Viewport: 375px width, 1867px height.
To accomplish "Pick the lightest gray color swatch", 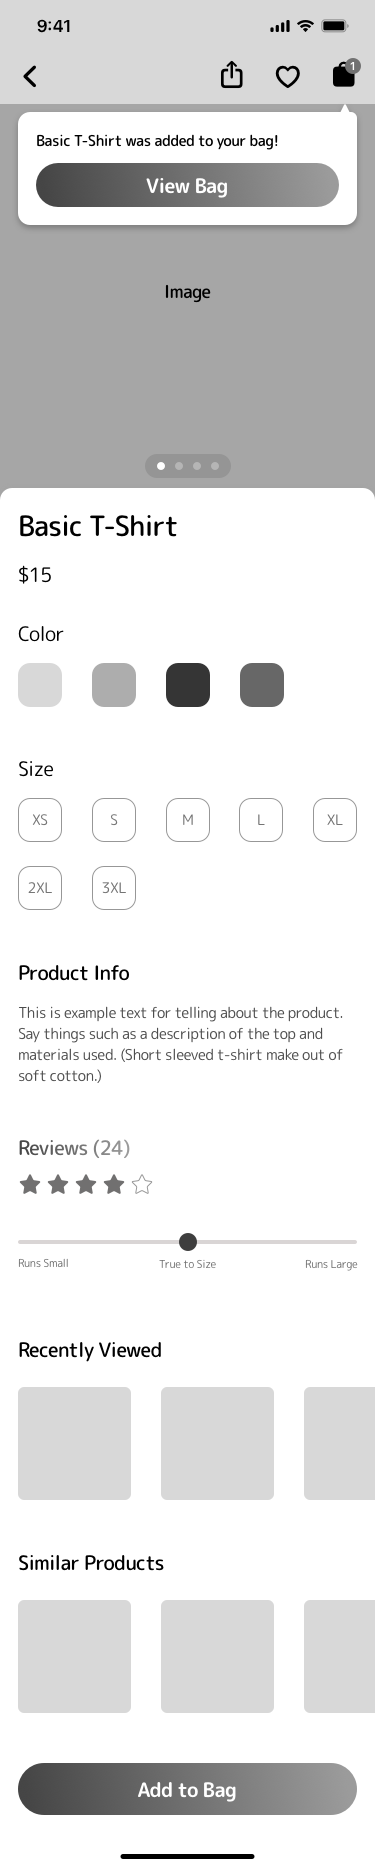I will tap(40, 685).
